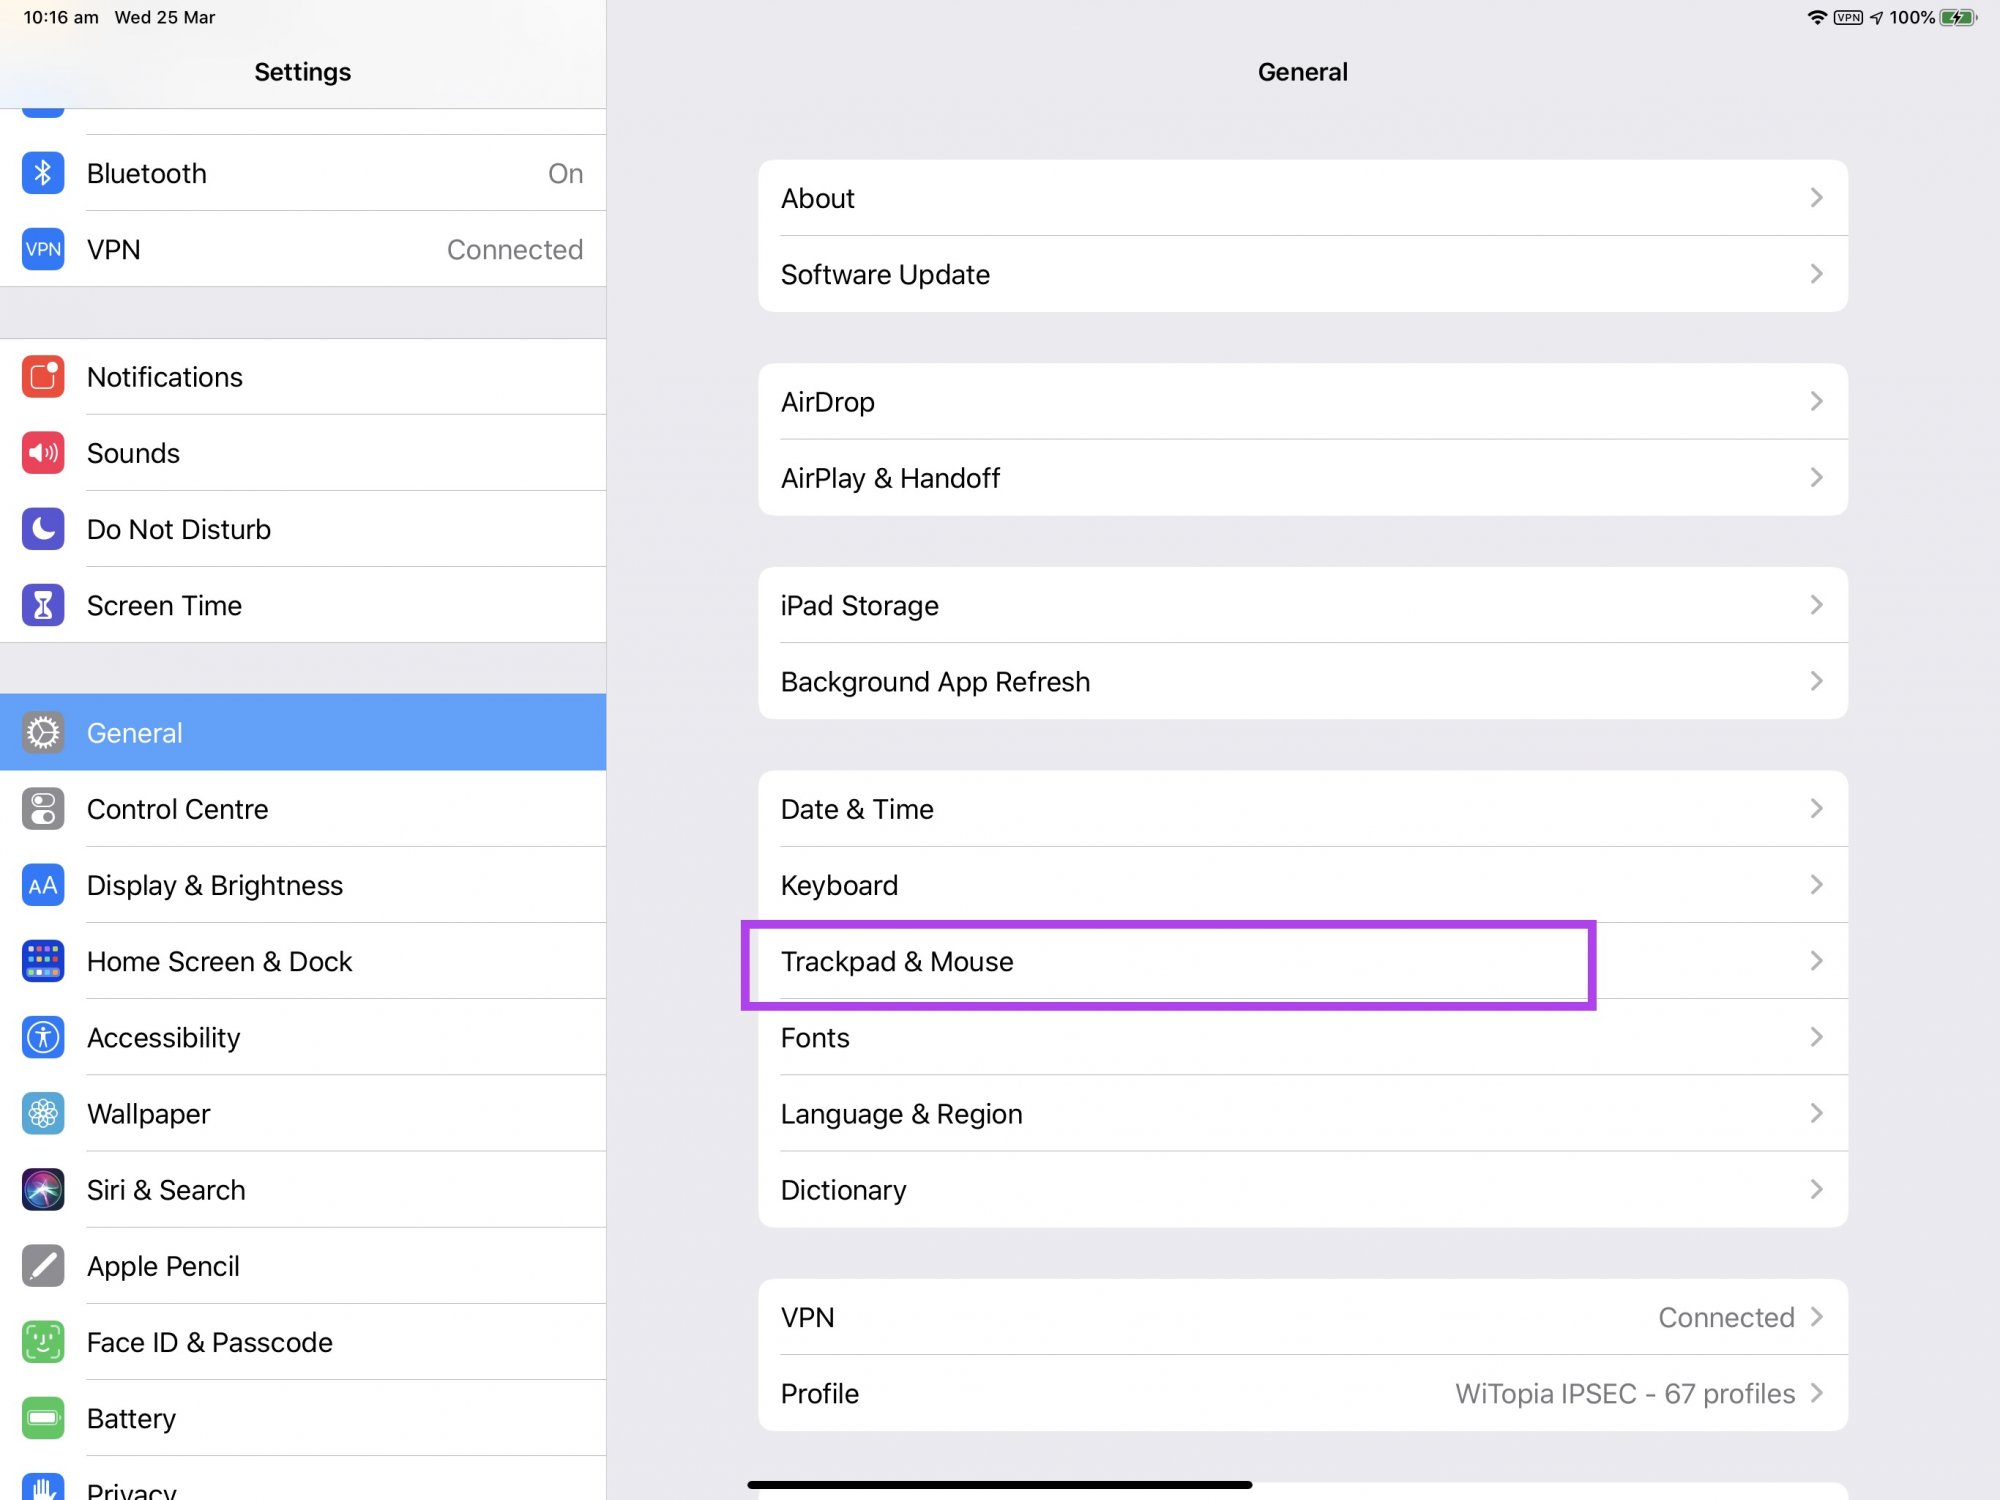Open Siri & Search via its icon

43,1189
